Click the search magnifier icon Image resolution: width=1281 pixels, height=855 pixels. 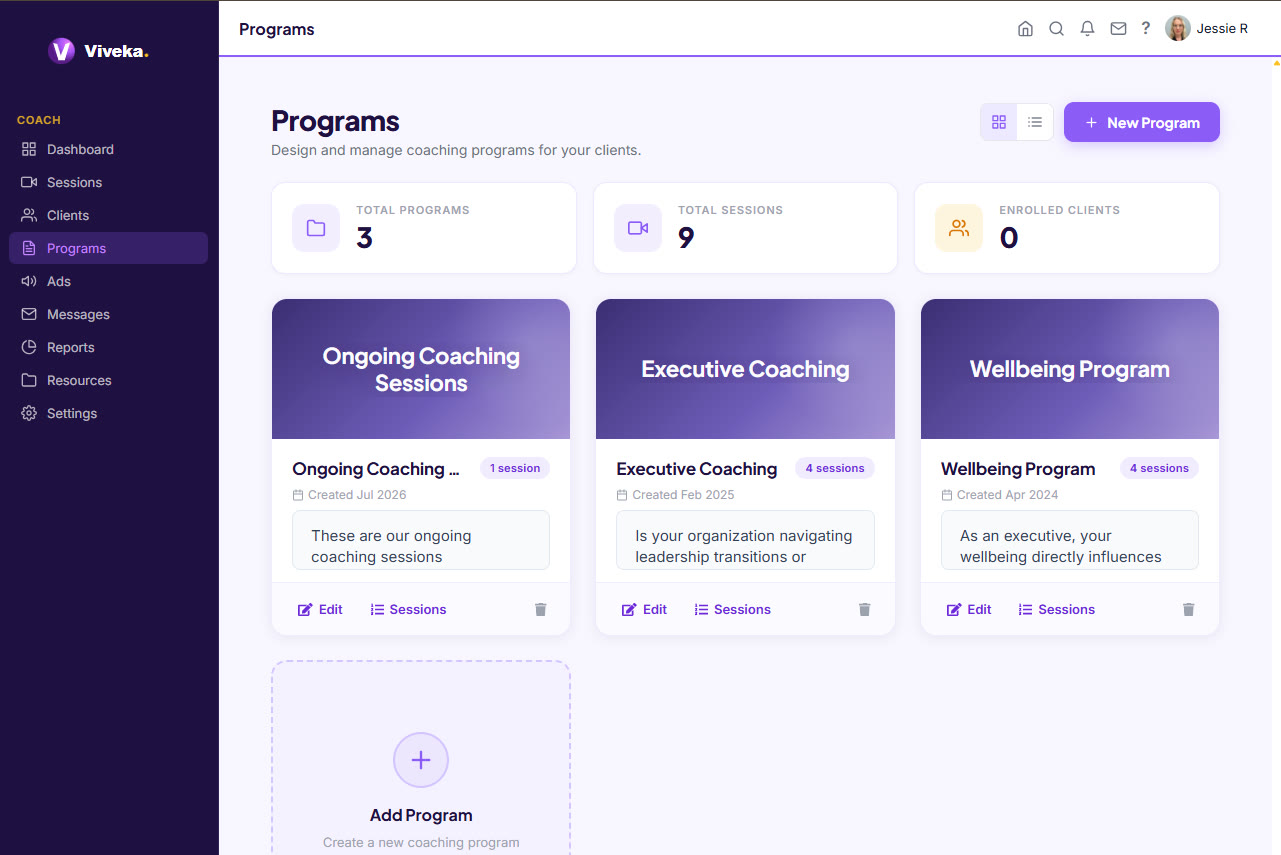(1056, 29)
